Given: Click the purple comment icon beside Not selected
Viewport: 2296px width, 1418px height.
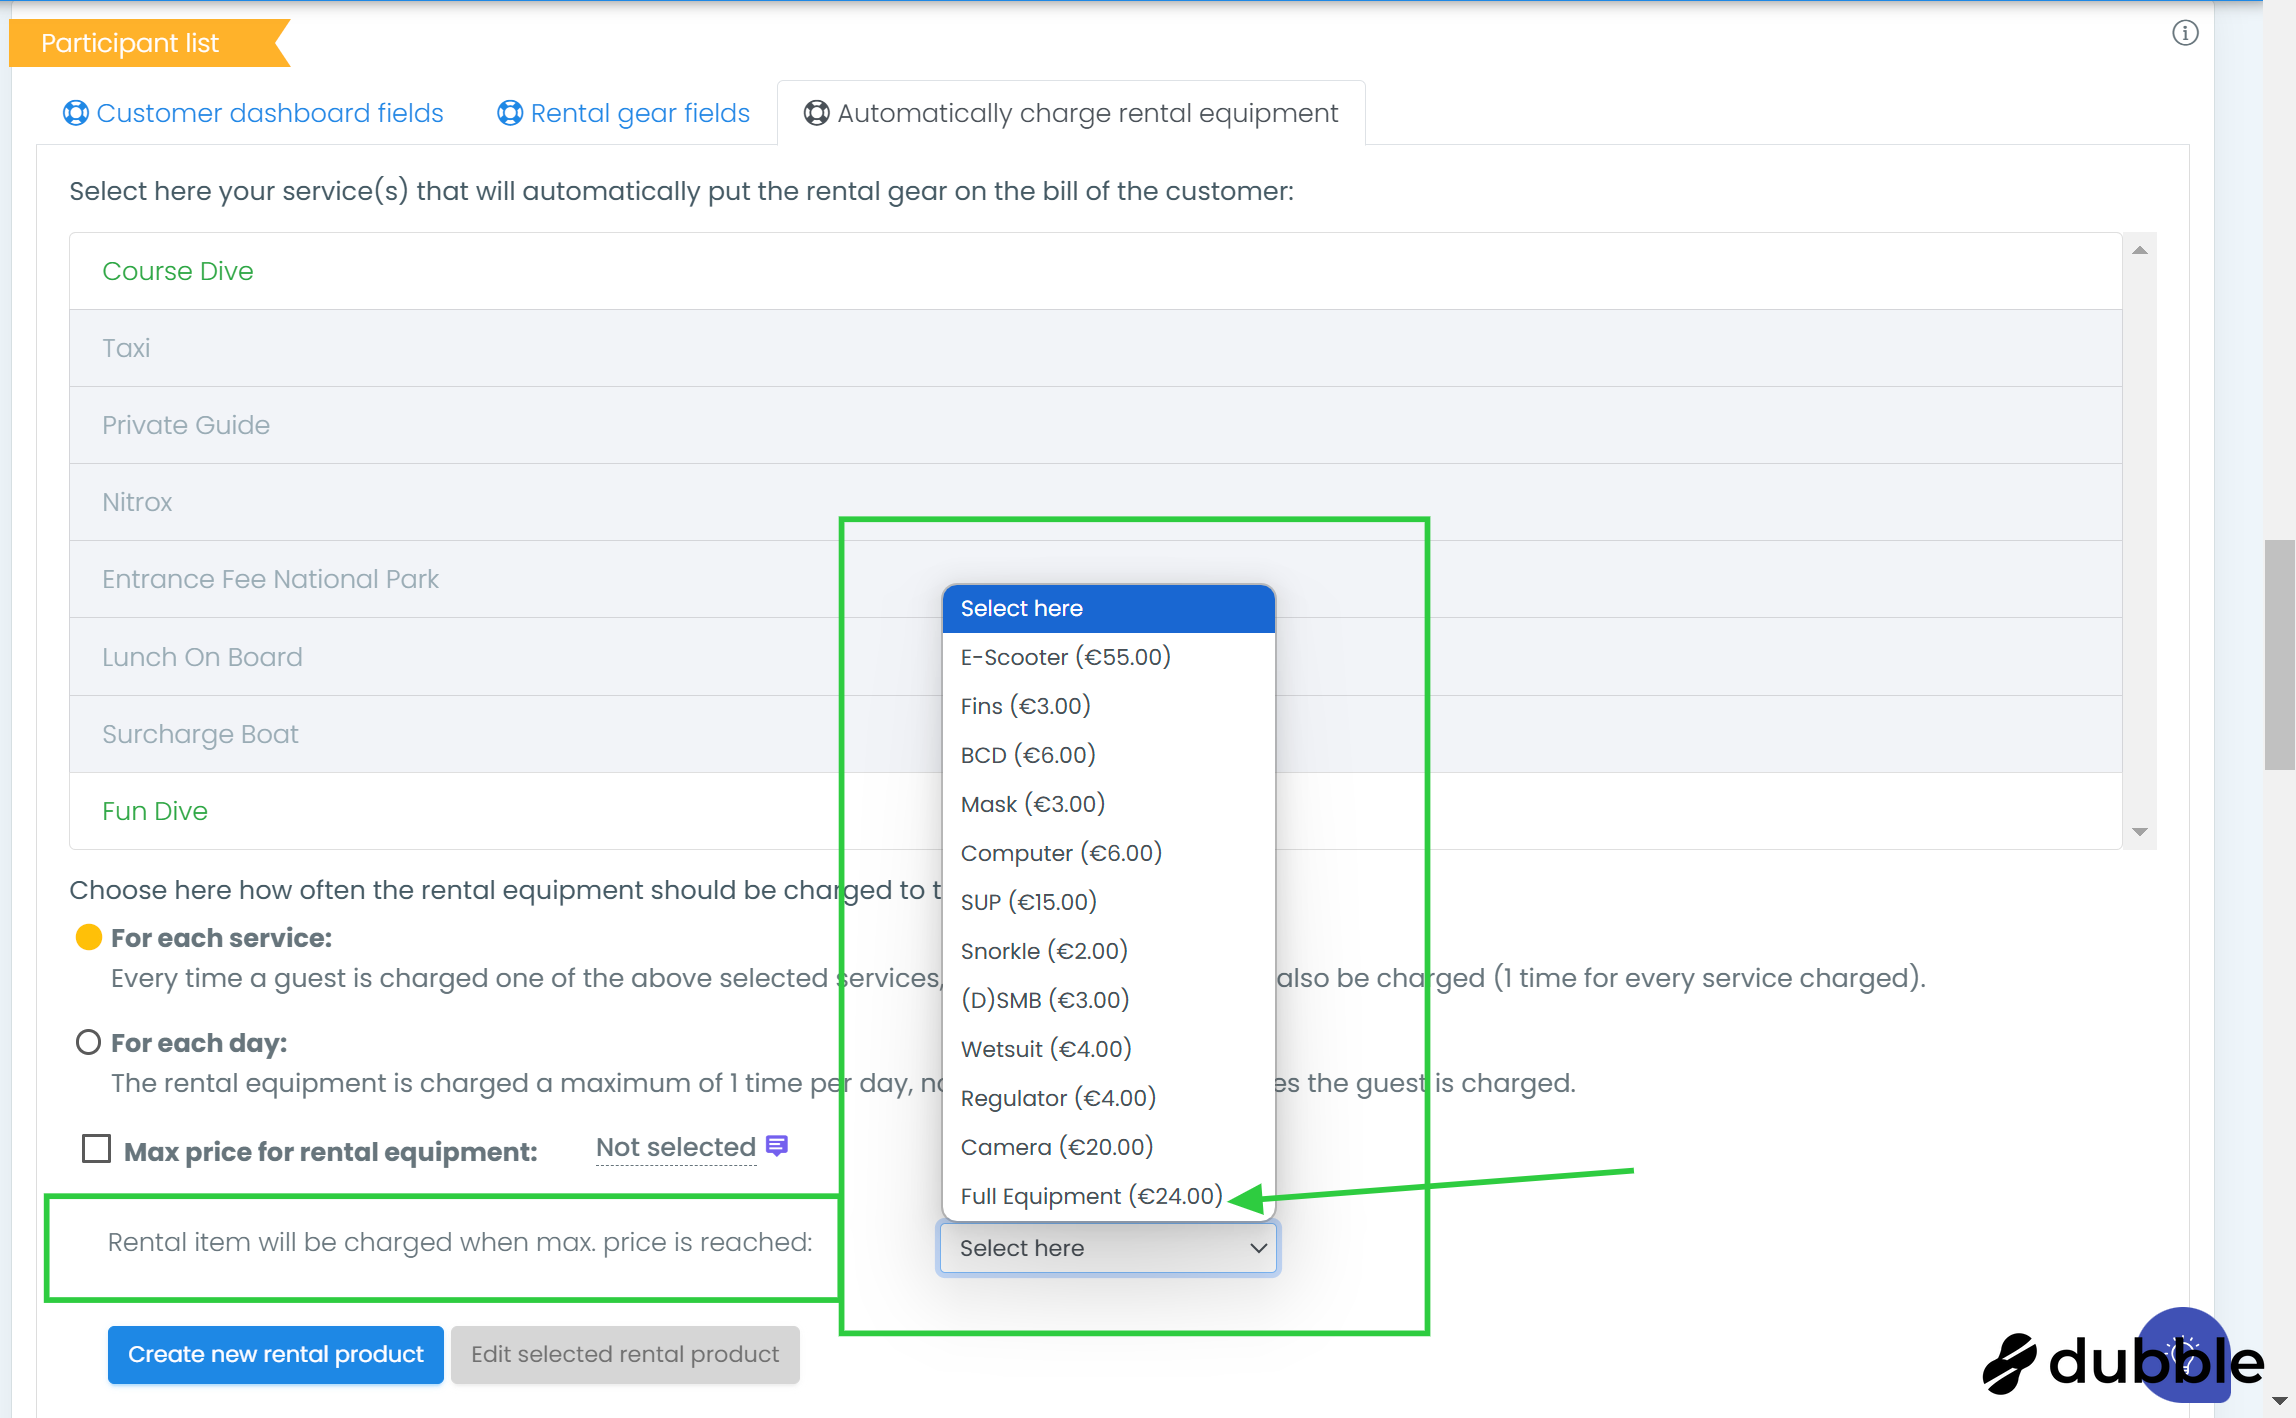Looking at the screenshot, I should (x=777, y=1146).
